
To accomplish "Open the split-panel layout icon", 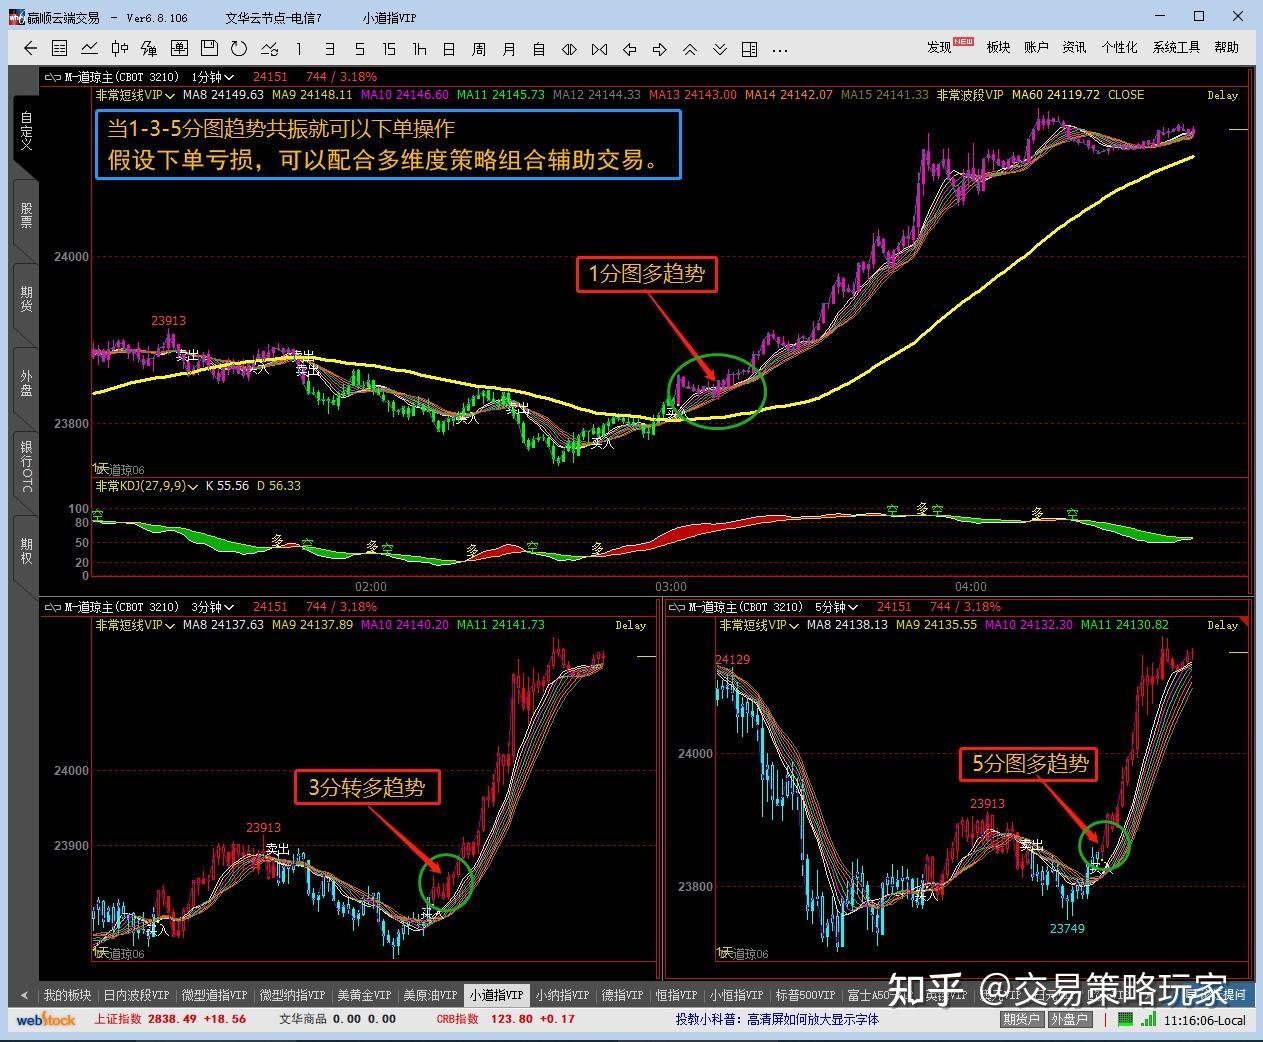I will pyautogui.click(x=750, y=49).
